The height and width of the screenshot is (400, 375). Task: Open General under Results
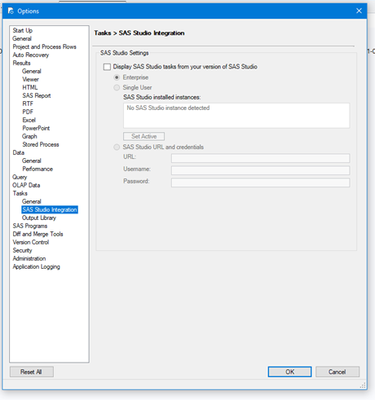click(x=32, y=71)
